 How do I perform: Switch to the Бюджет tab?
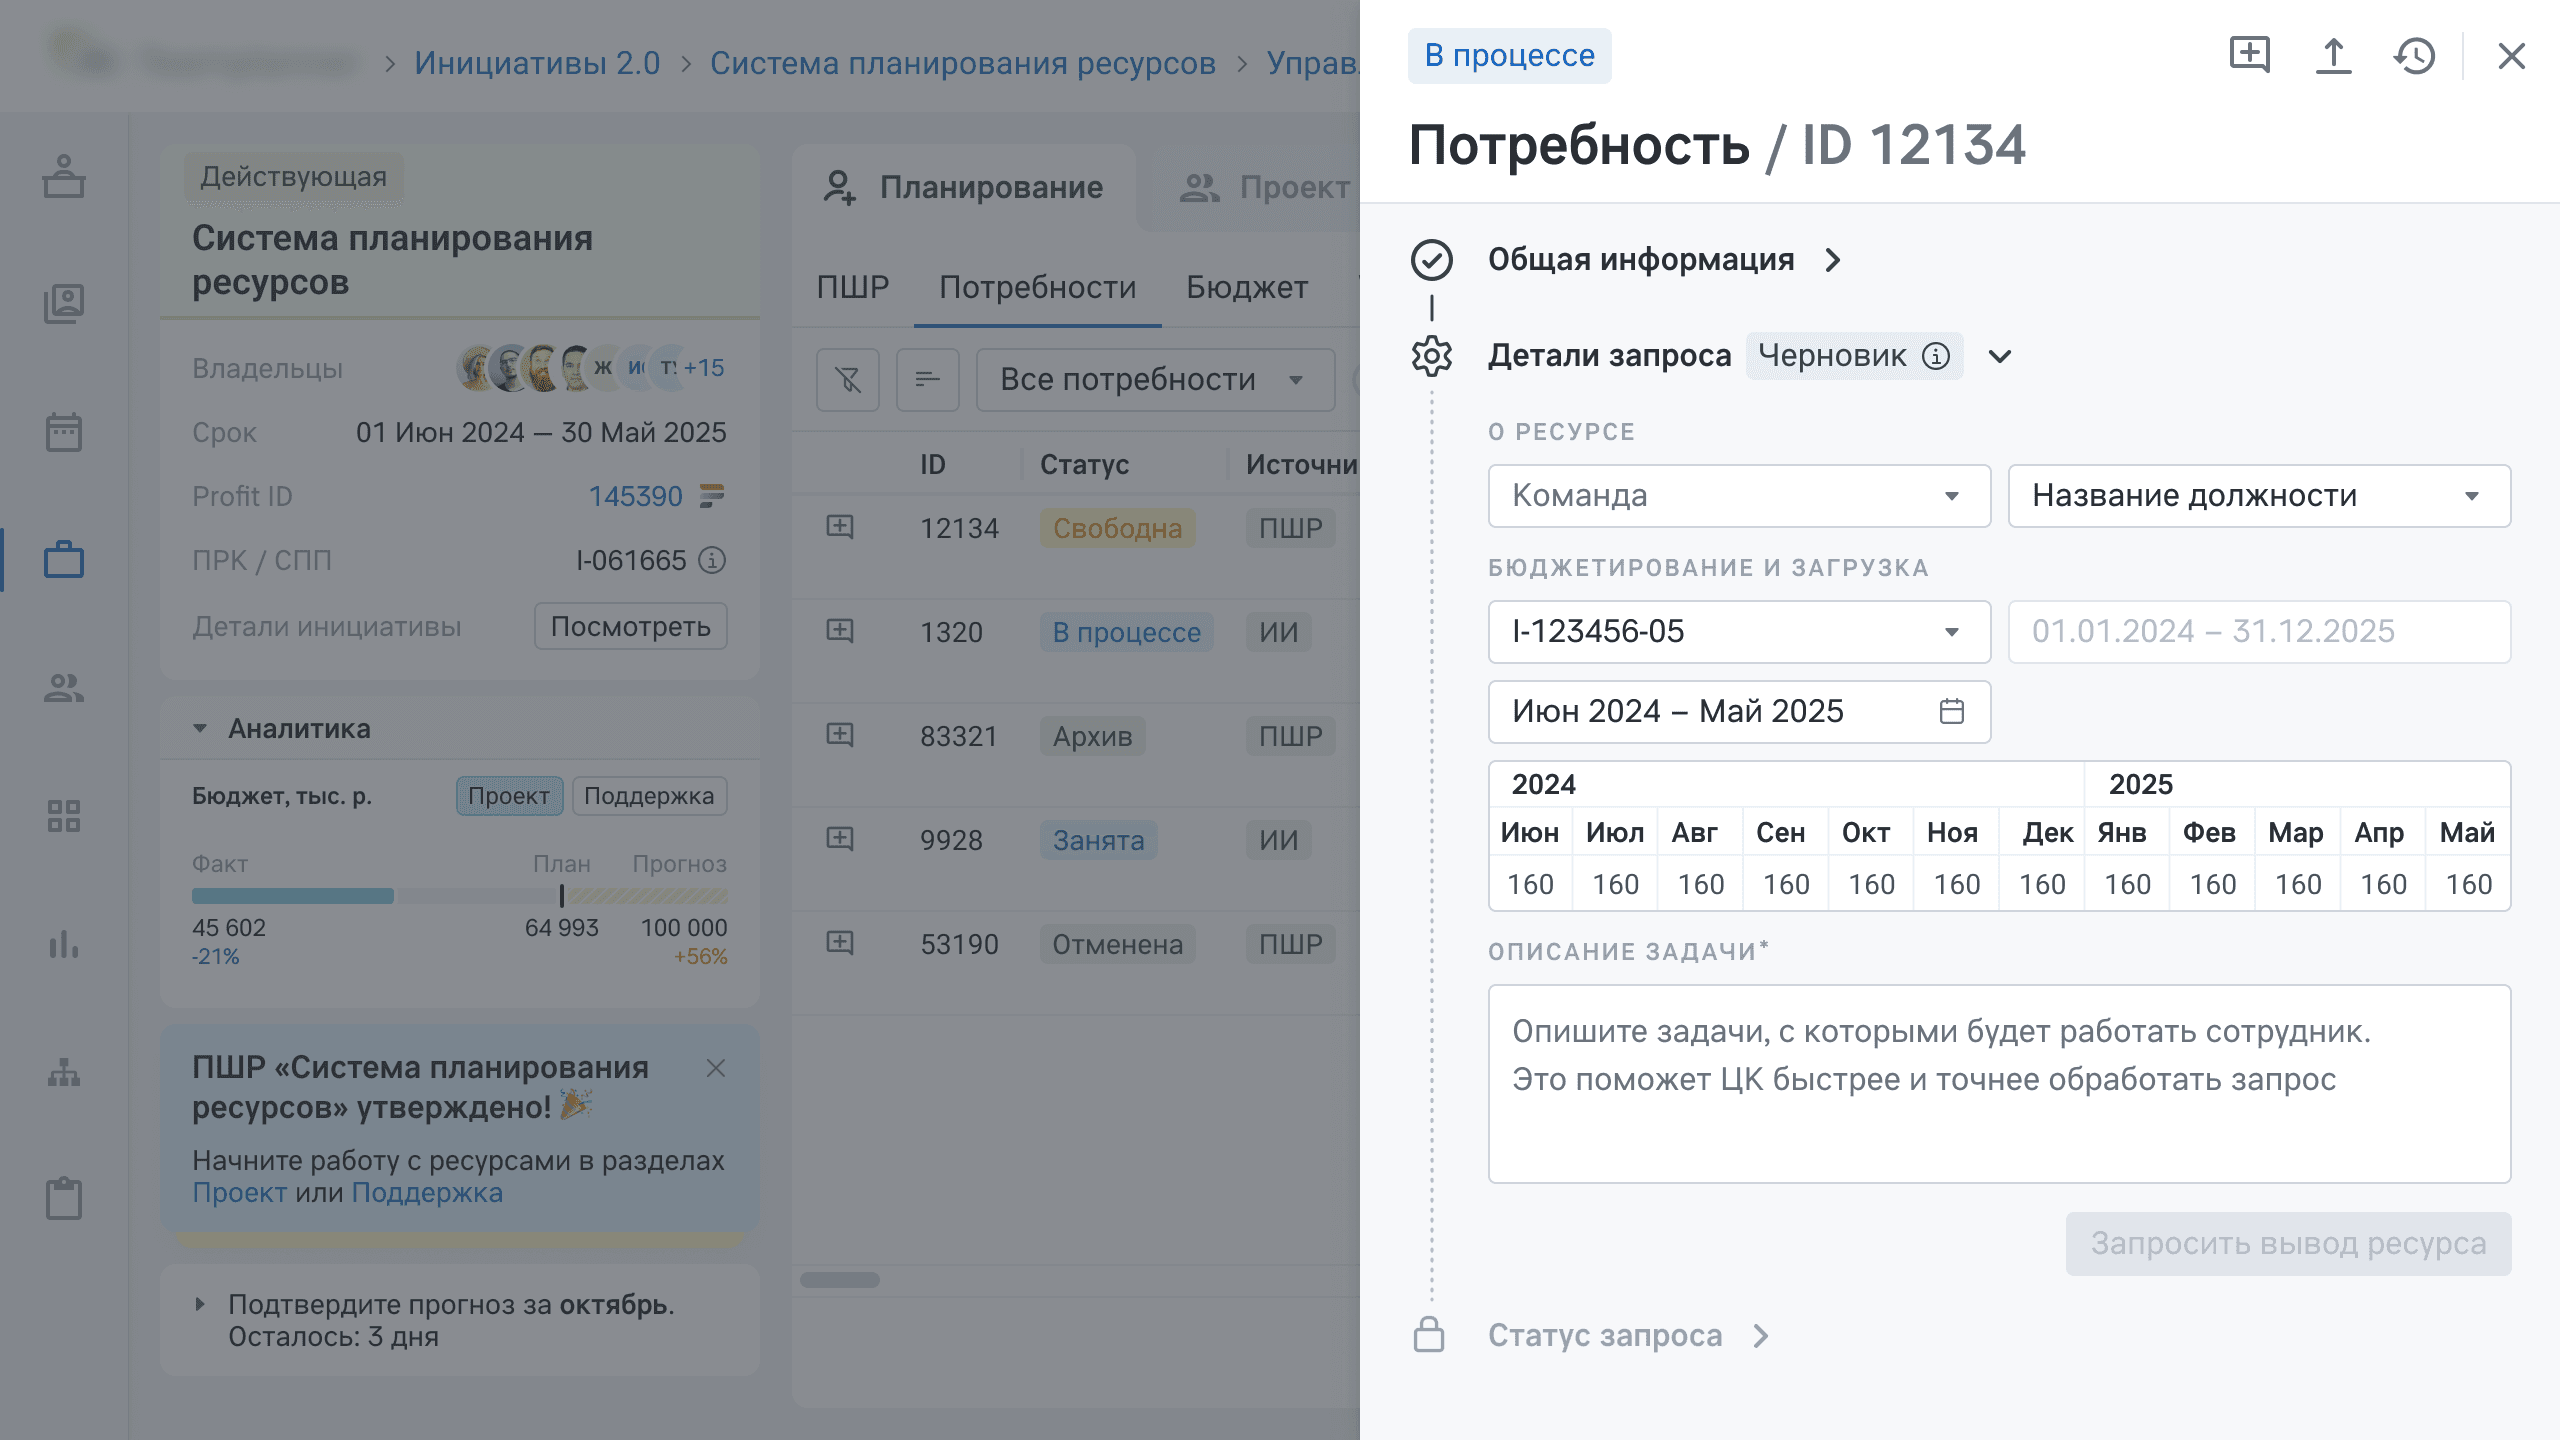[1246, 288]
